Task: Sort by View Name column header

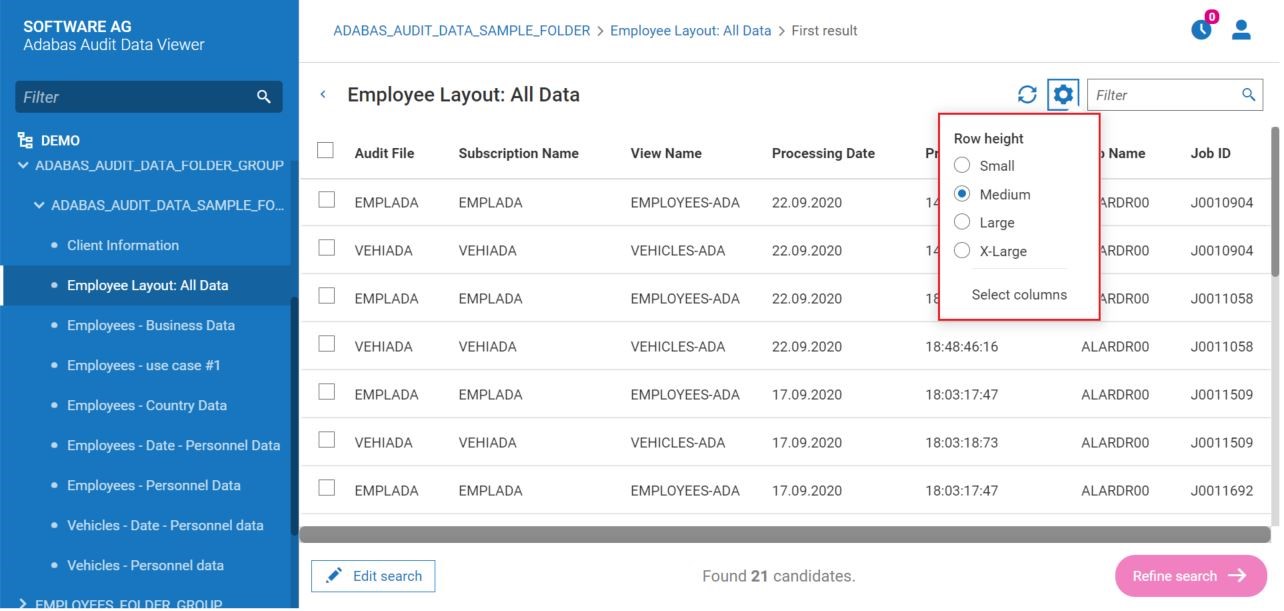Action: click(666, 153)
